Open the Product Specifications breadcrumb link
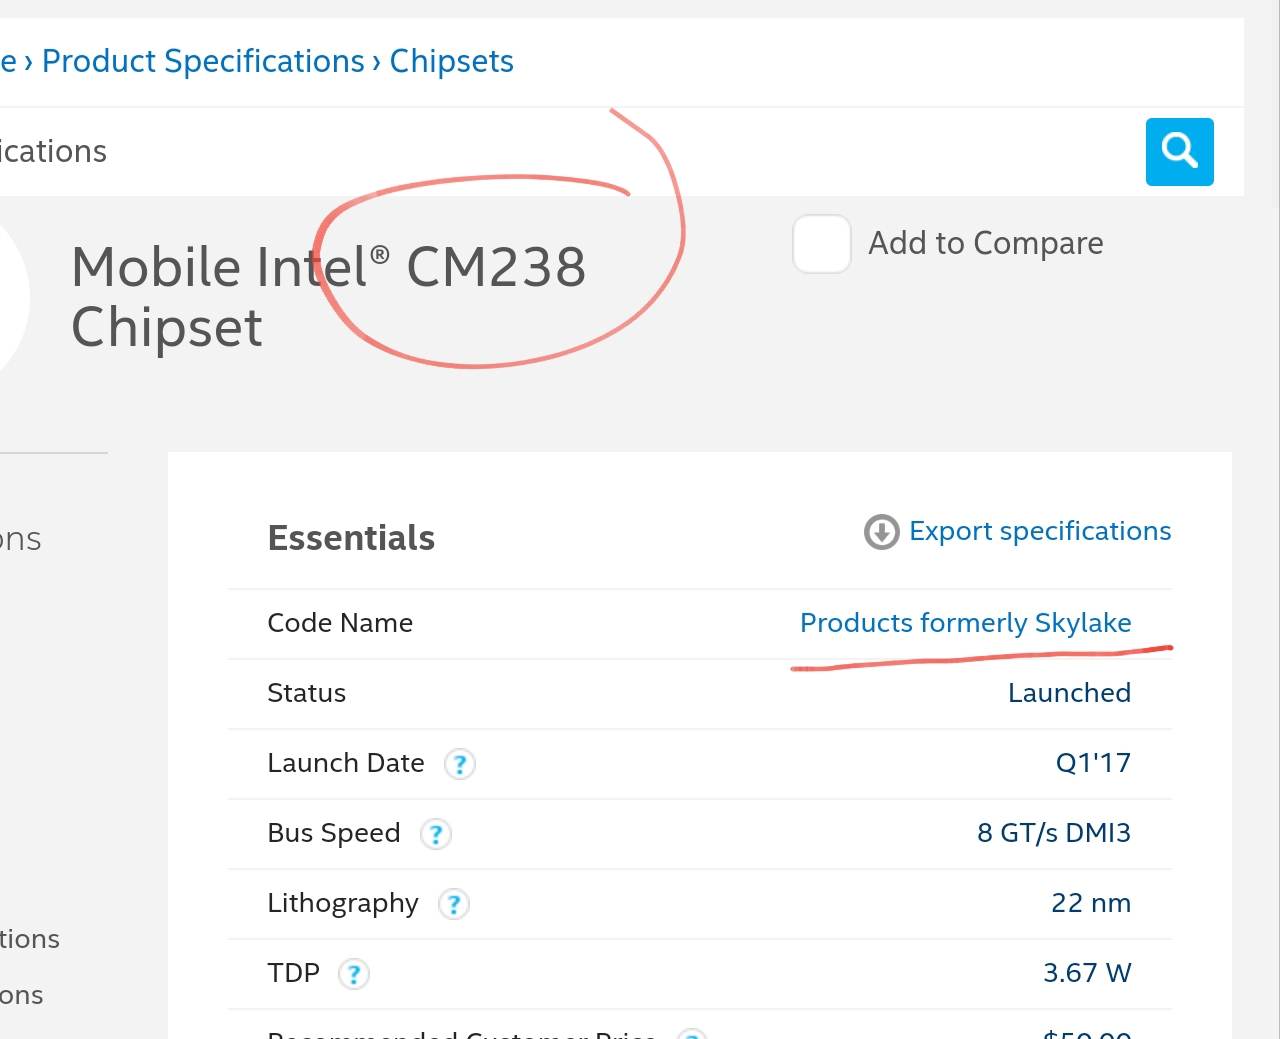This screenshot has width=1280, height=1039. (203, 62)
